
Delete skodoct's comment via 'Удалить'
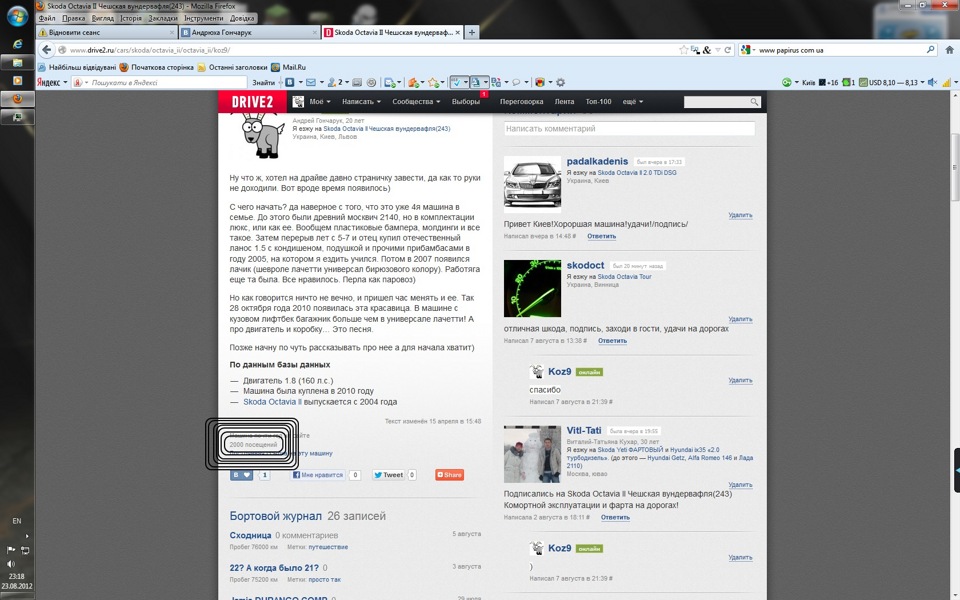[x=740, y=319]
